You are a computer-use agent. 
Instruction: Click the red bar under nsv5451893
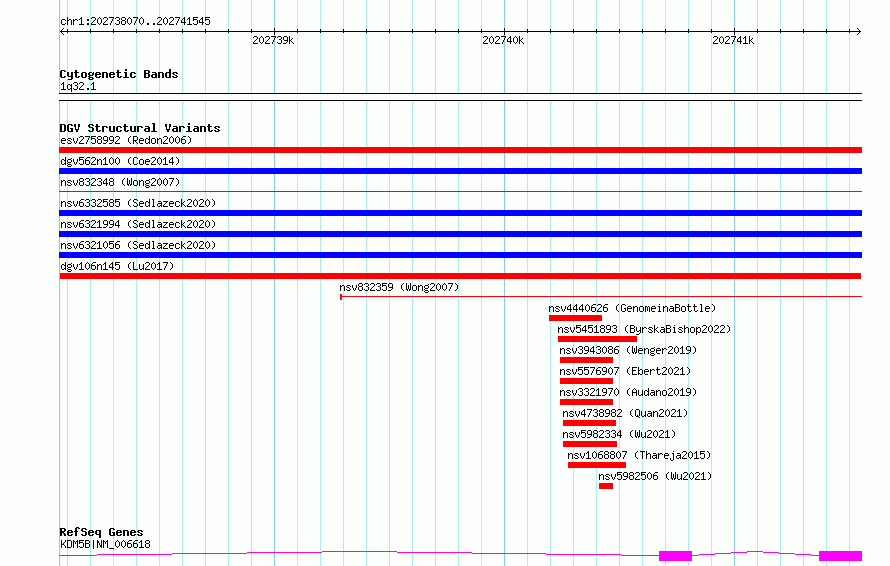click(597, 339)
